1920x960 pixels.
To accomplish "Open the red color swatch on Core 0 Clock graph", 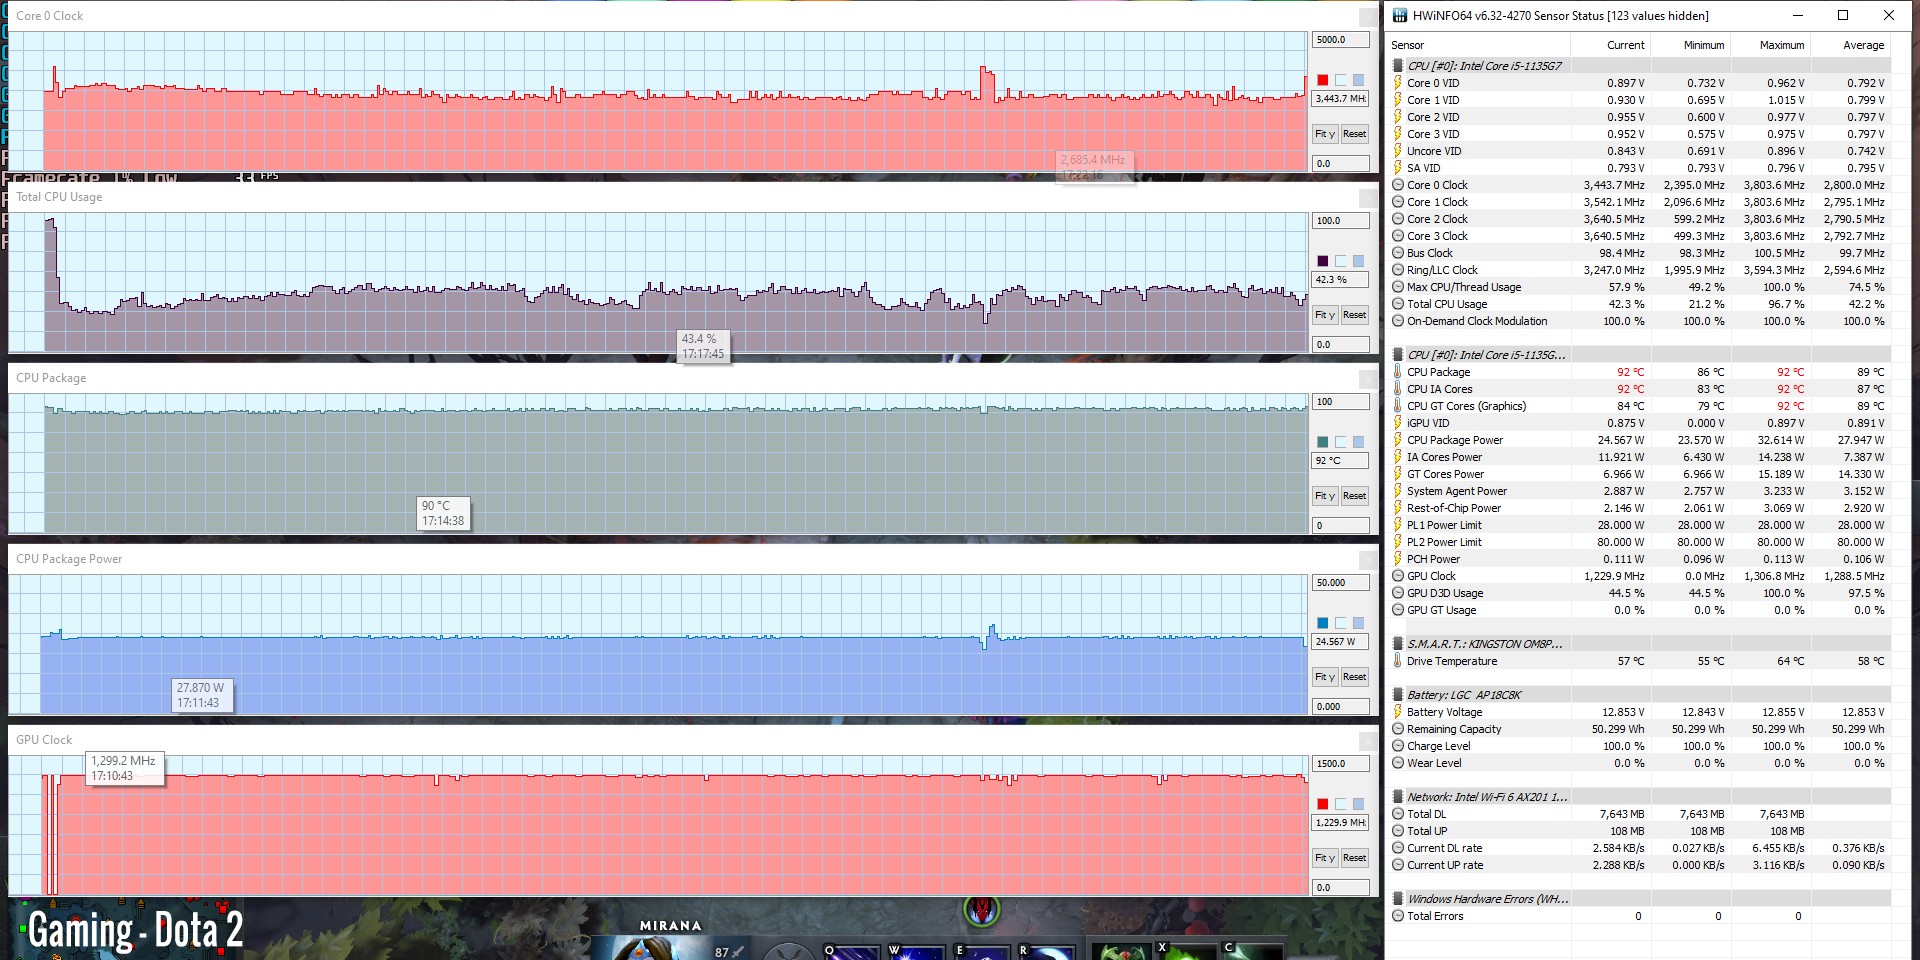I will pos(1322,80).
